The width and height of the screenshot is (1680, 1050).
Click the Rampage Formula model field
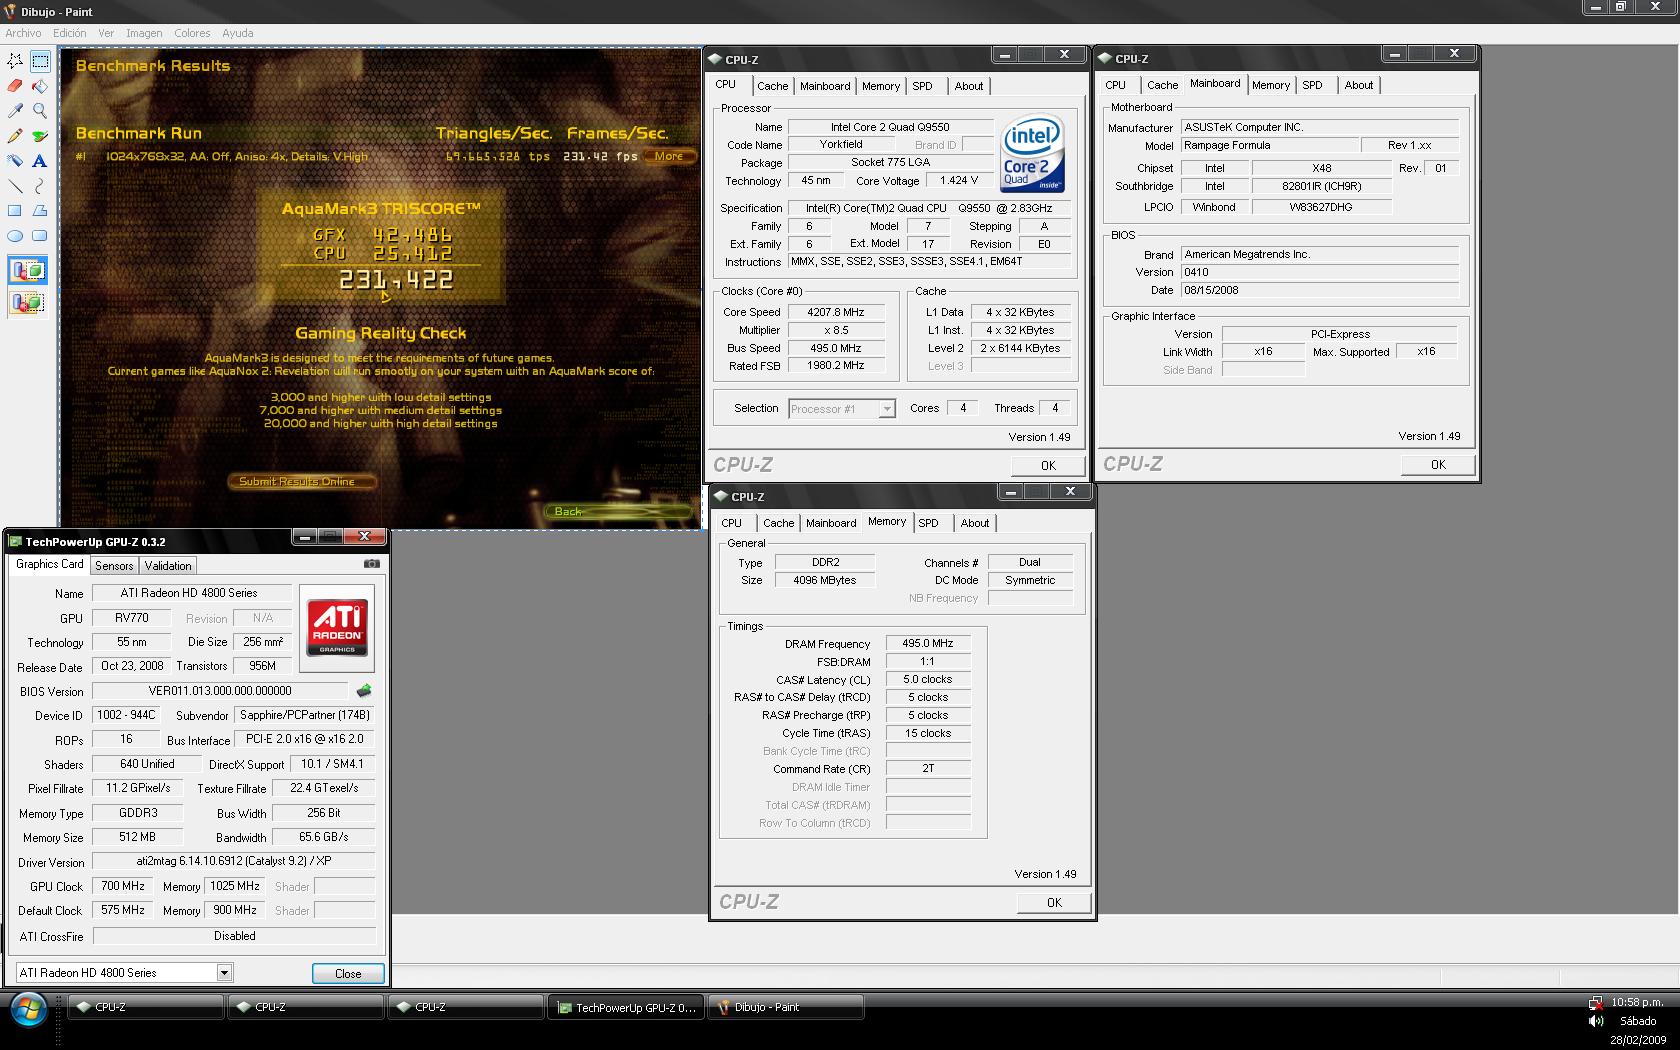(1270, 146)
